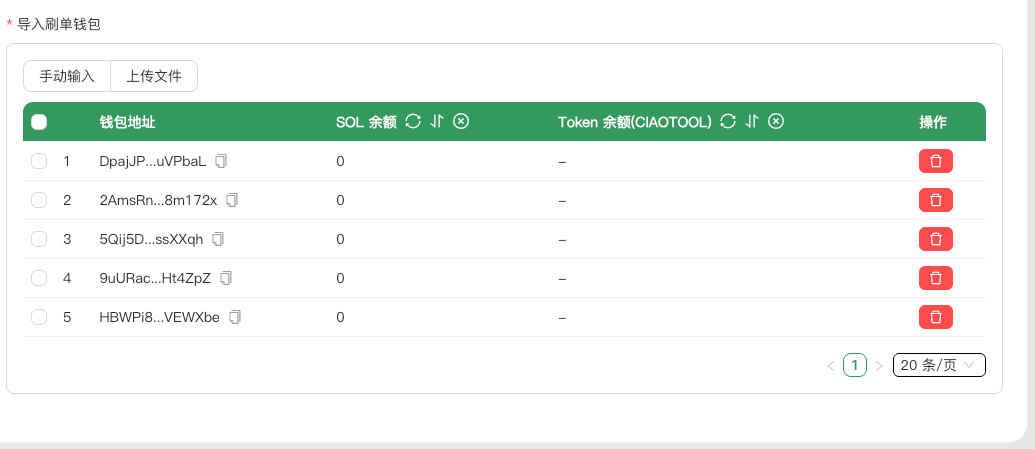Click page number 1 button
This screenshot has width=1035, height=449.
tap(855, 365)
